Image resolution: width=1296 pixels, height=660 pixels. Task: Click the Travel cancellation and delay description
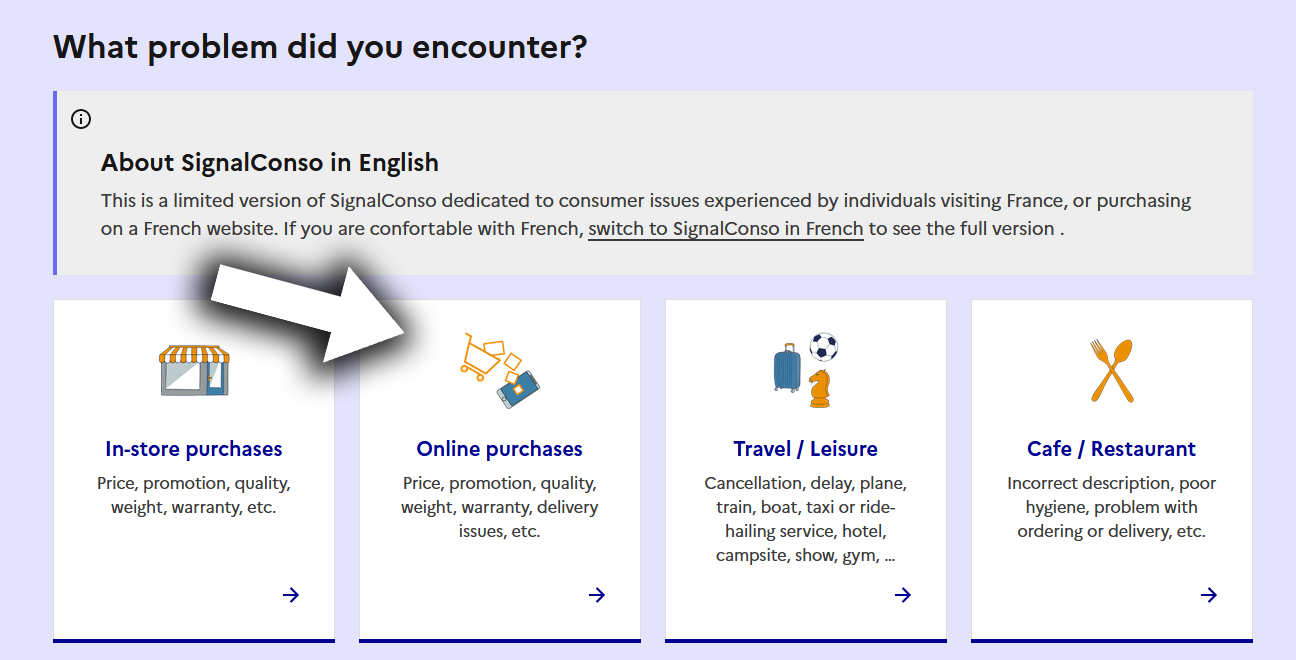coord(805,519)
